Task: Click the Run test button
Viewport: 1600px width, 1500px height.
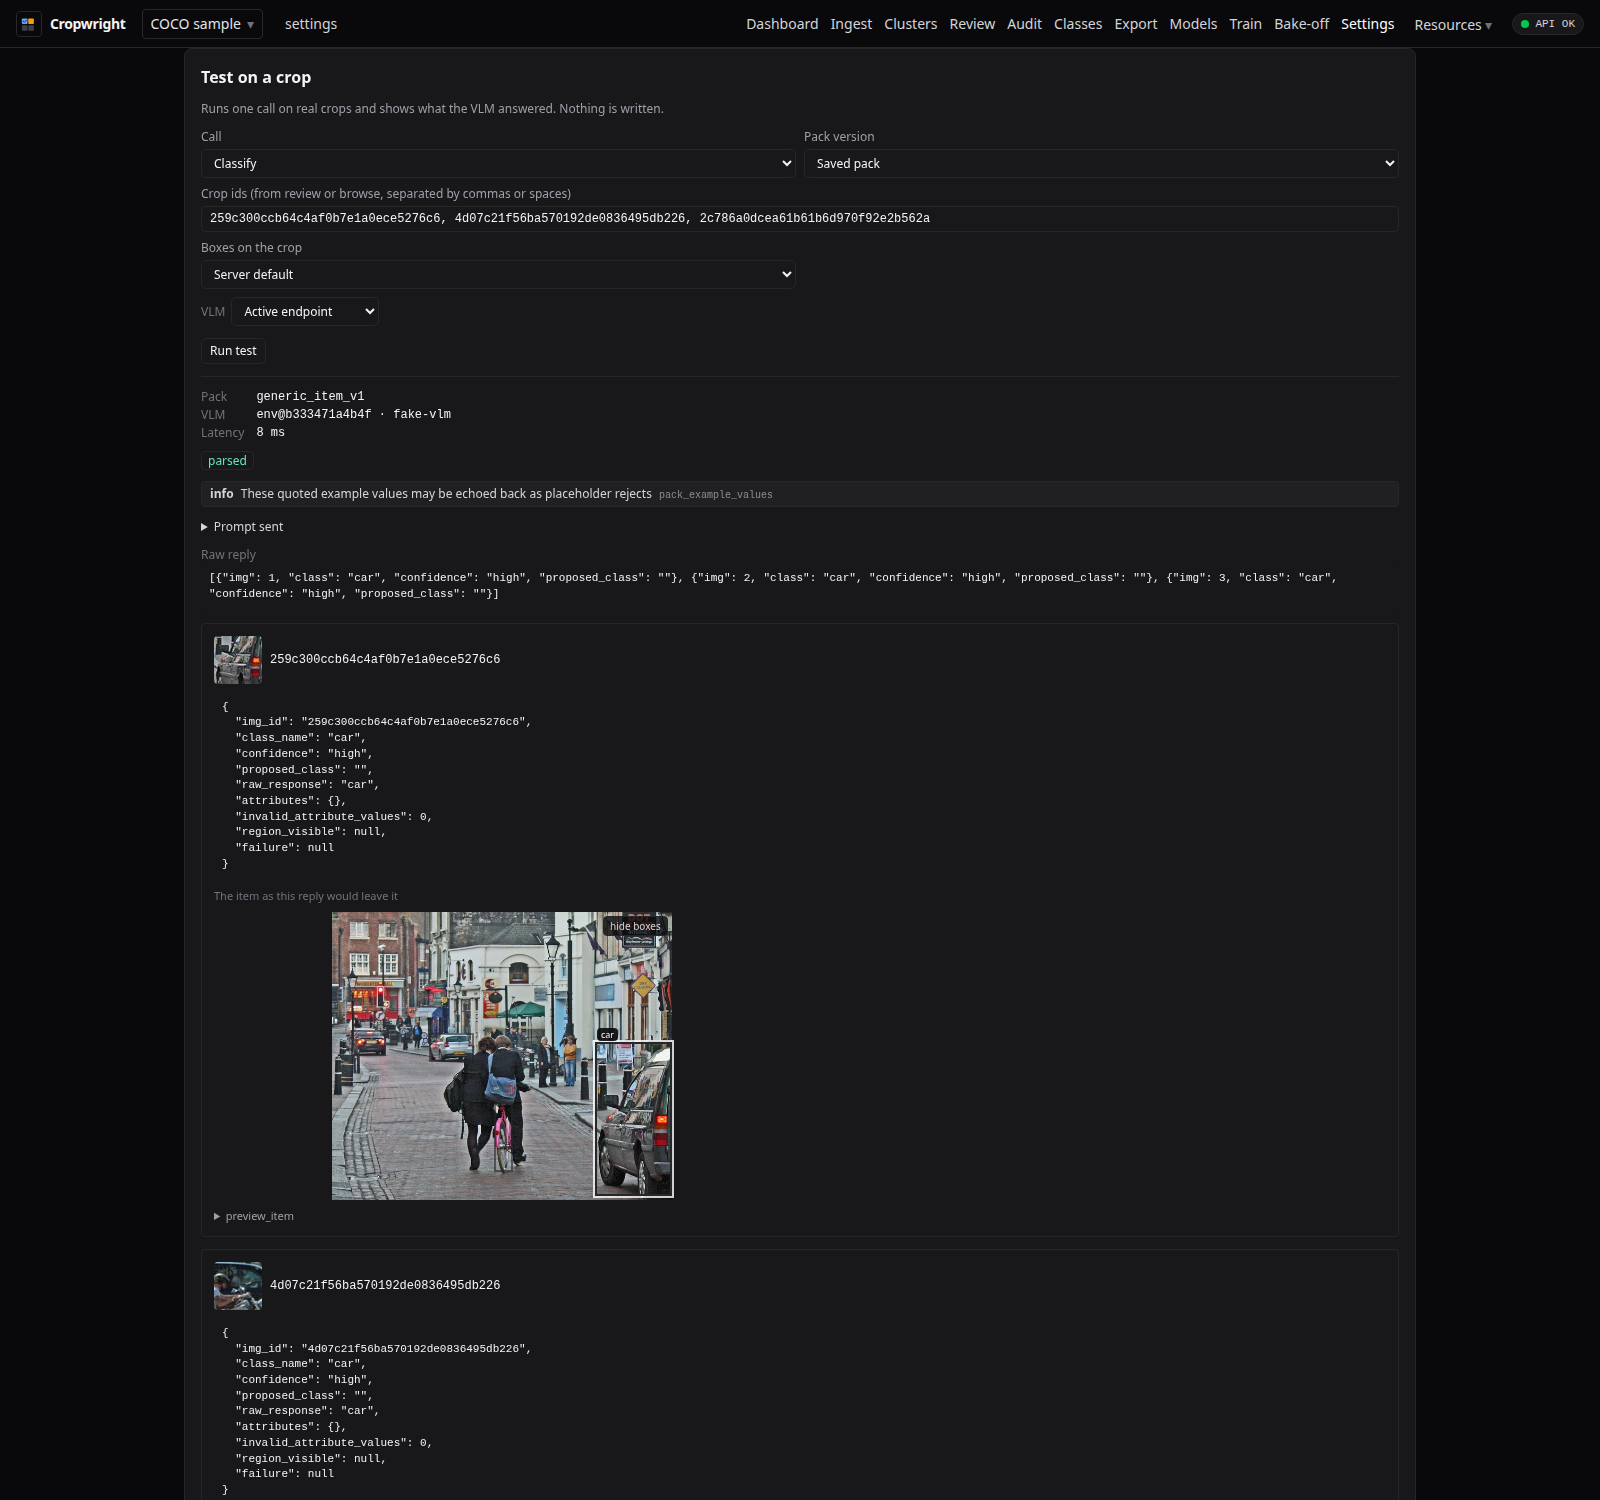Action: click(x=233, y=351)
